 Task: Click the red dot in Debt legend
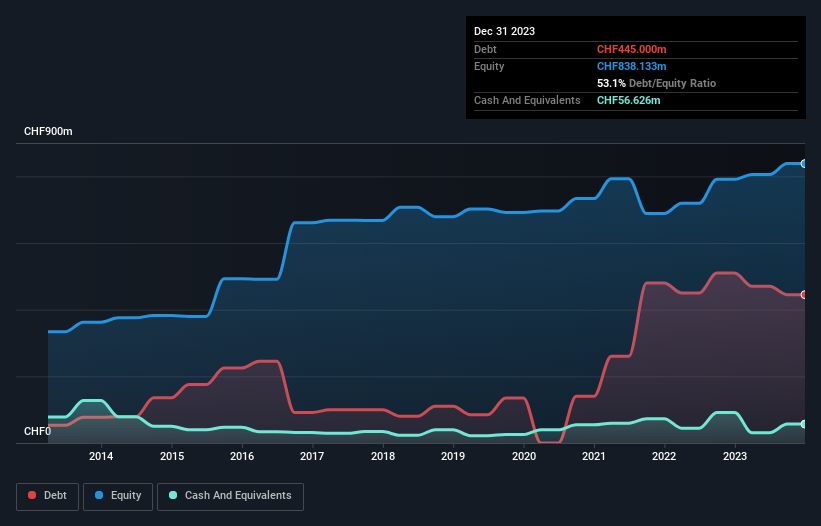pos(32,495)
